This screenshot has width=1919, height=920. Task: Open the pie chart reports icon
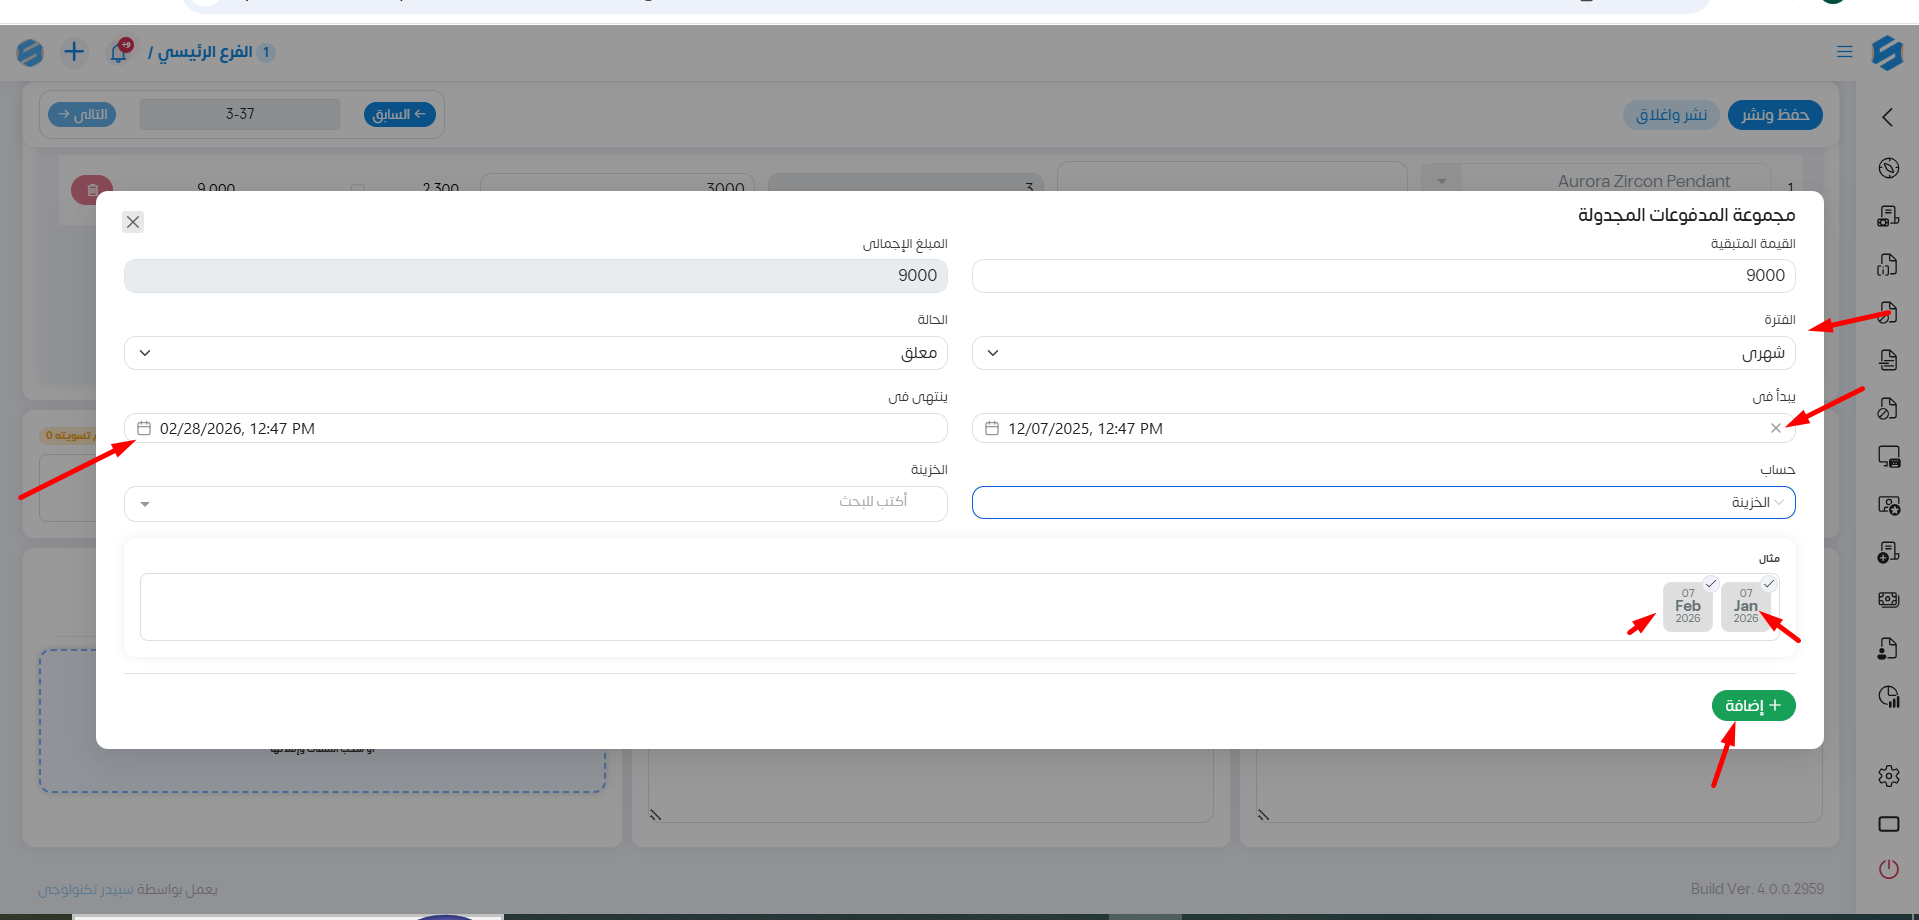[1888, 697]
